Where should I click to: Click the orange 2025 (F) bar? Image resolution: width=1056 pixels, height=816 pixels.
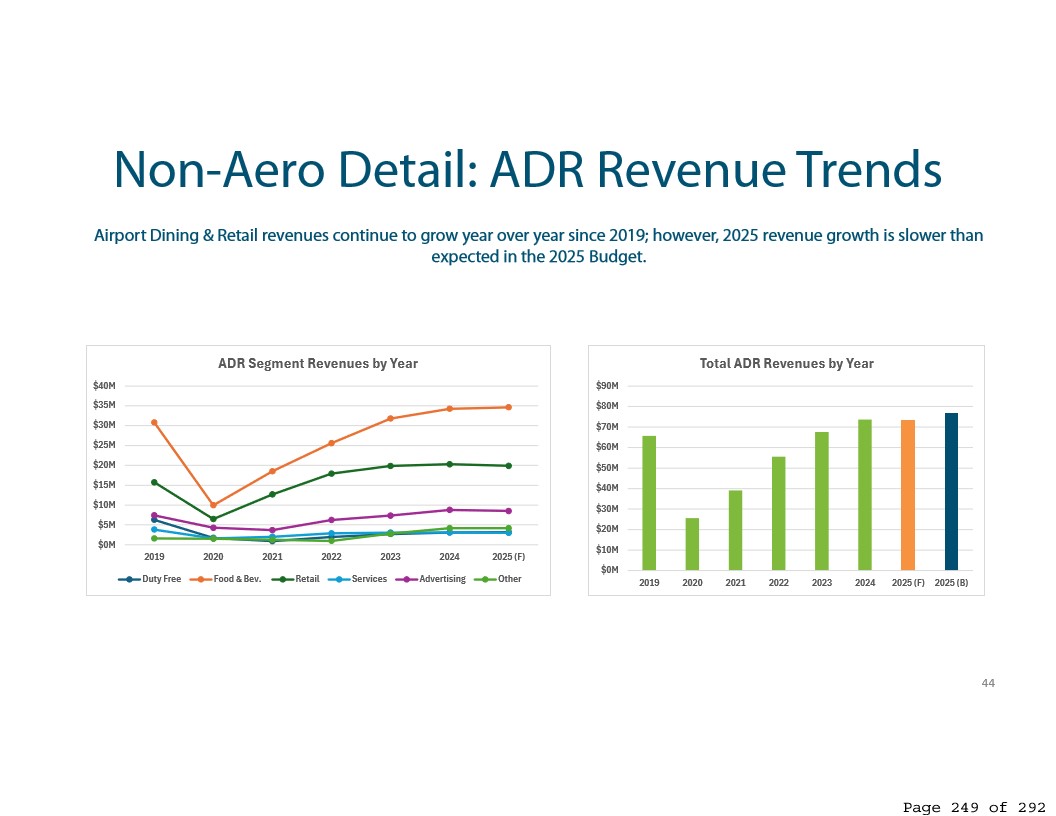point(908,494)
